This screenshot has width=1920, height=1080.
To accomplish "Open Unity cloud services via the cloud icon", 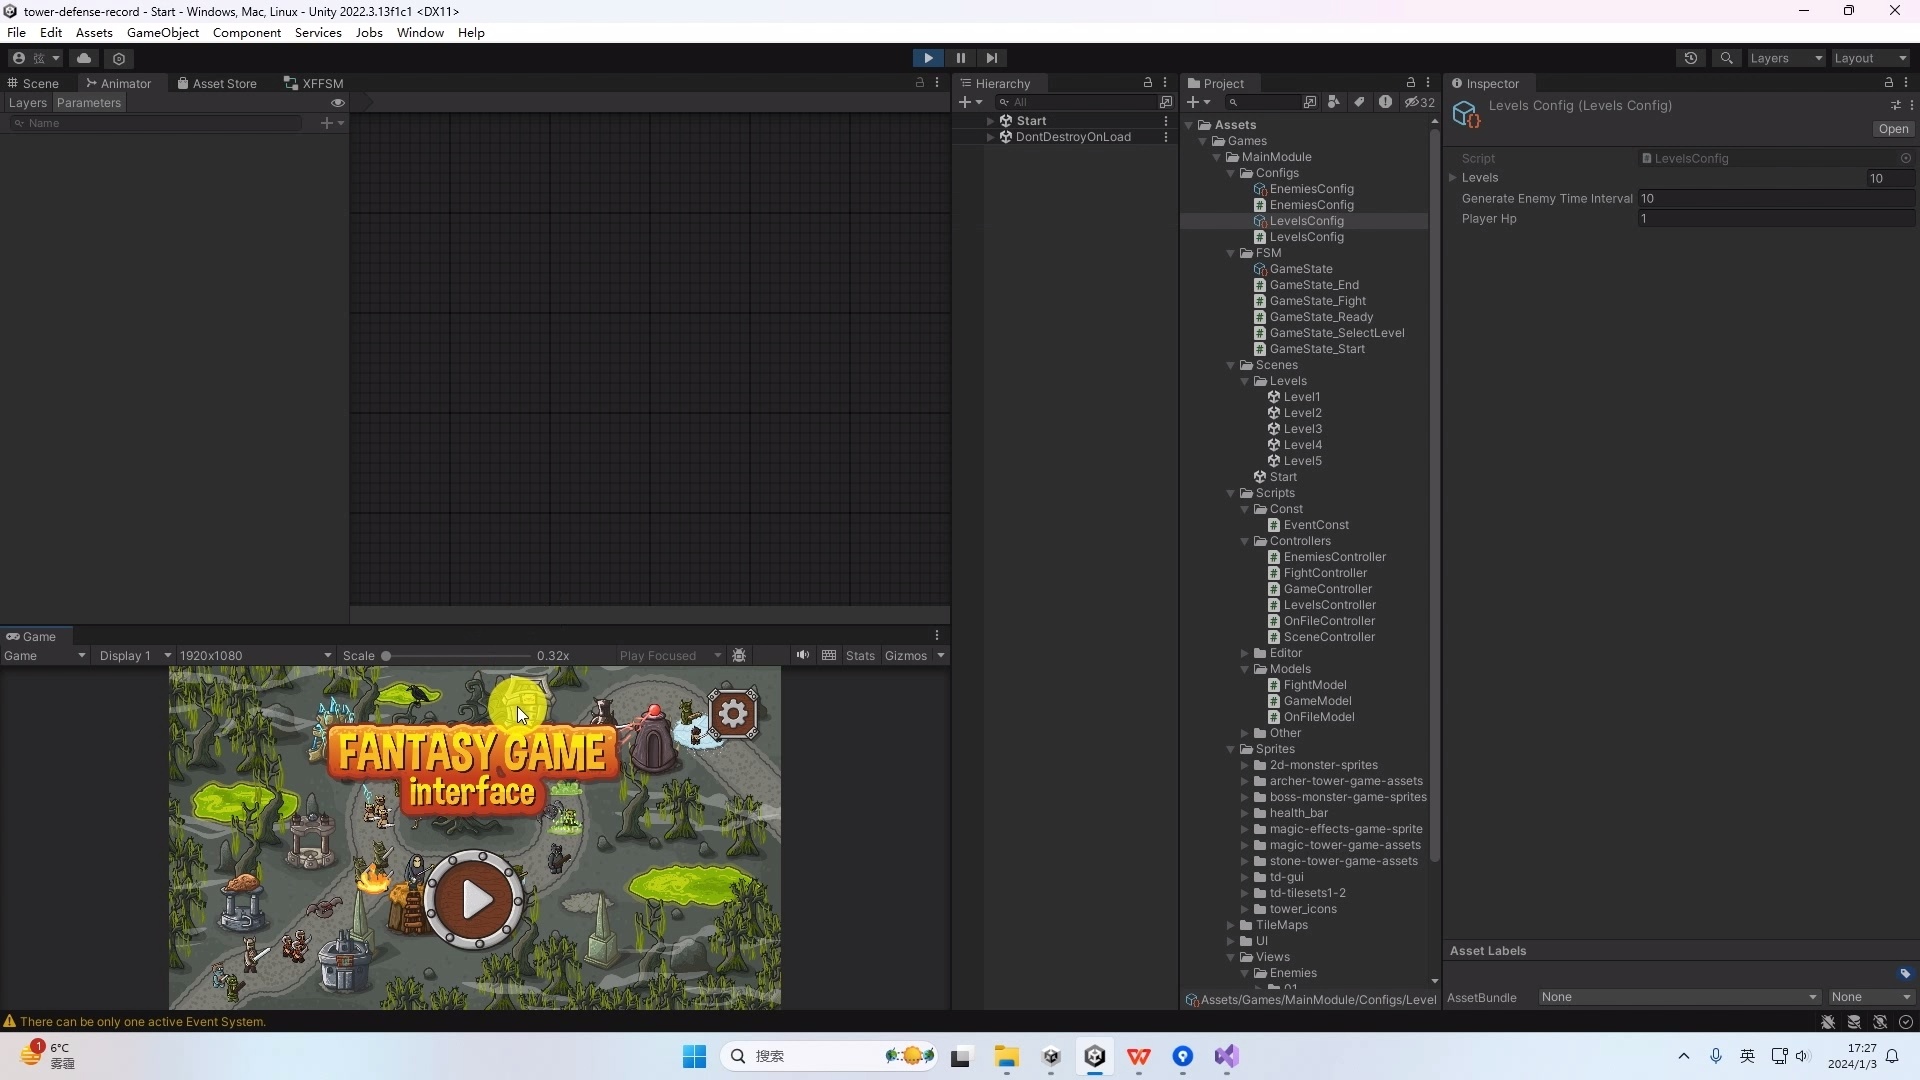I will [84, 58].
